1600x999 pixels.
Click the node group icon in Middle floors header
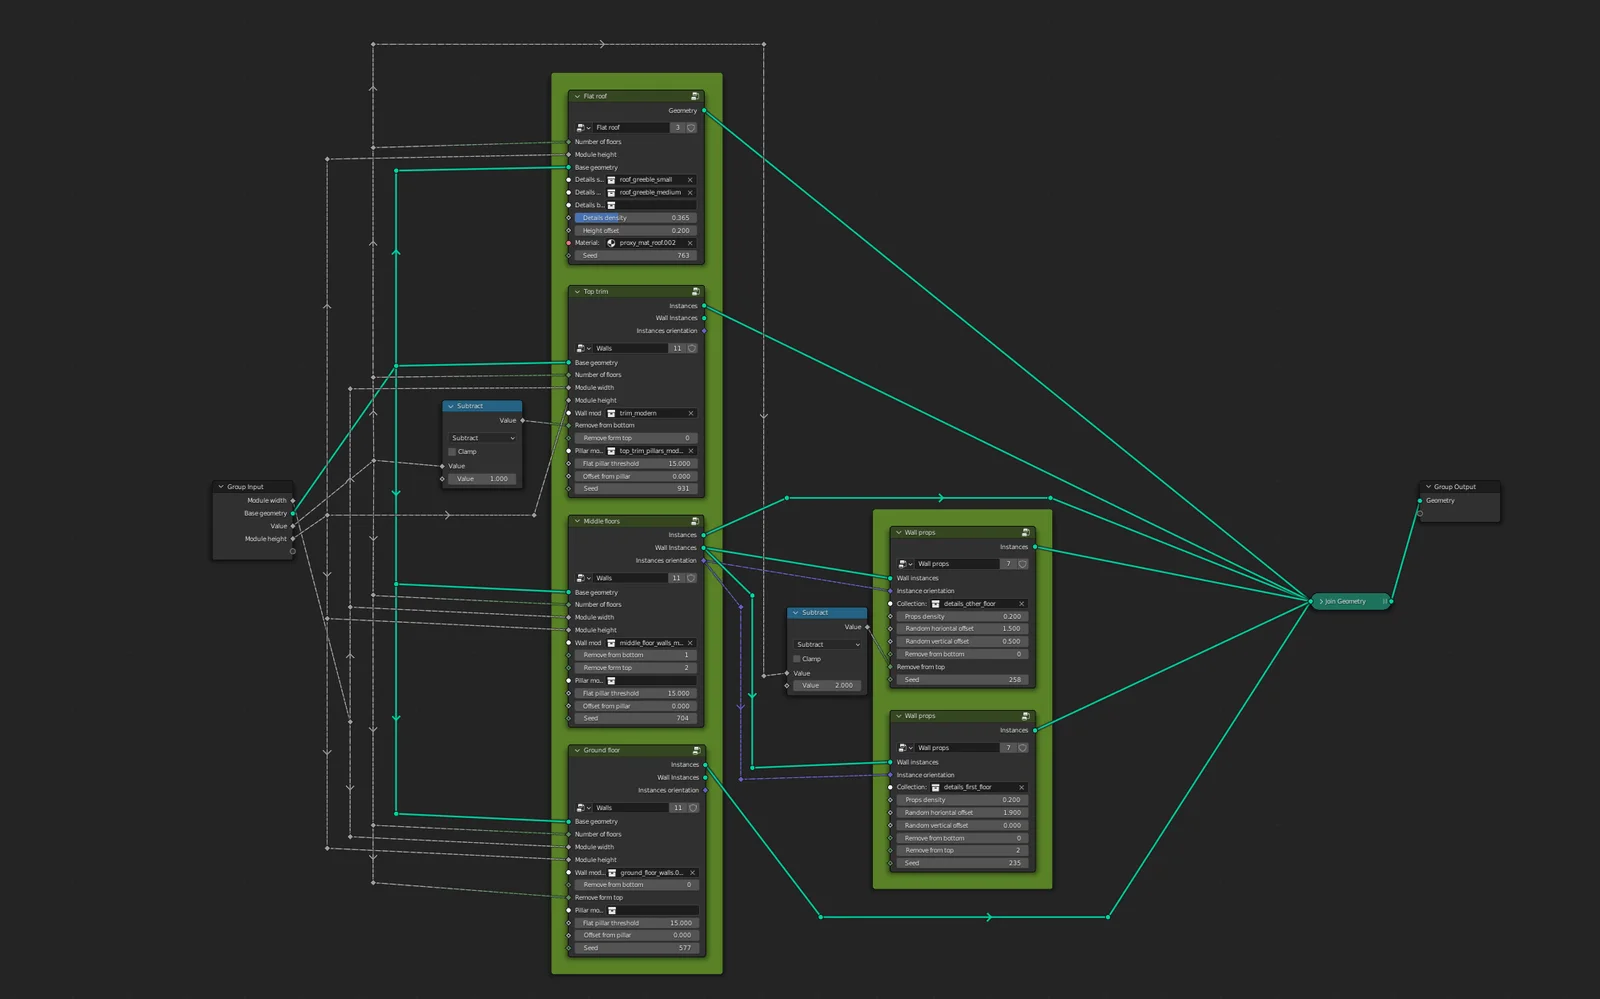click(x=695, y=521)
